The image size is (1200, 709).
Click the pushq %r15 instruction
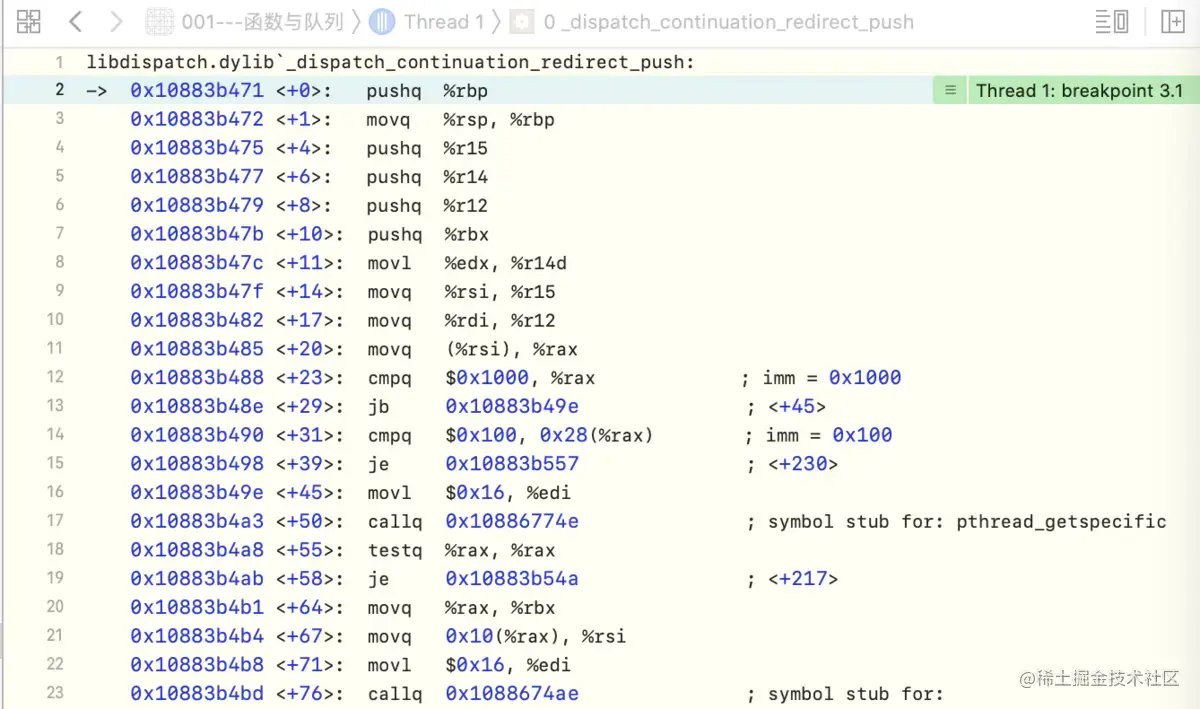(x=427, y=148)
